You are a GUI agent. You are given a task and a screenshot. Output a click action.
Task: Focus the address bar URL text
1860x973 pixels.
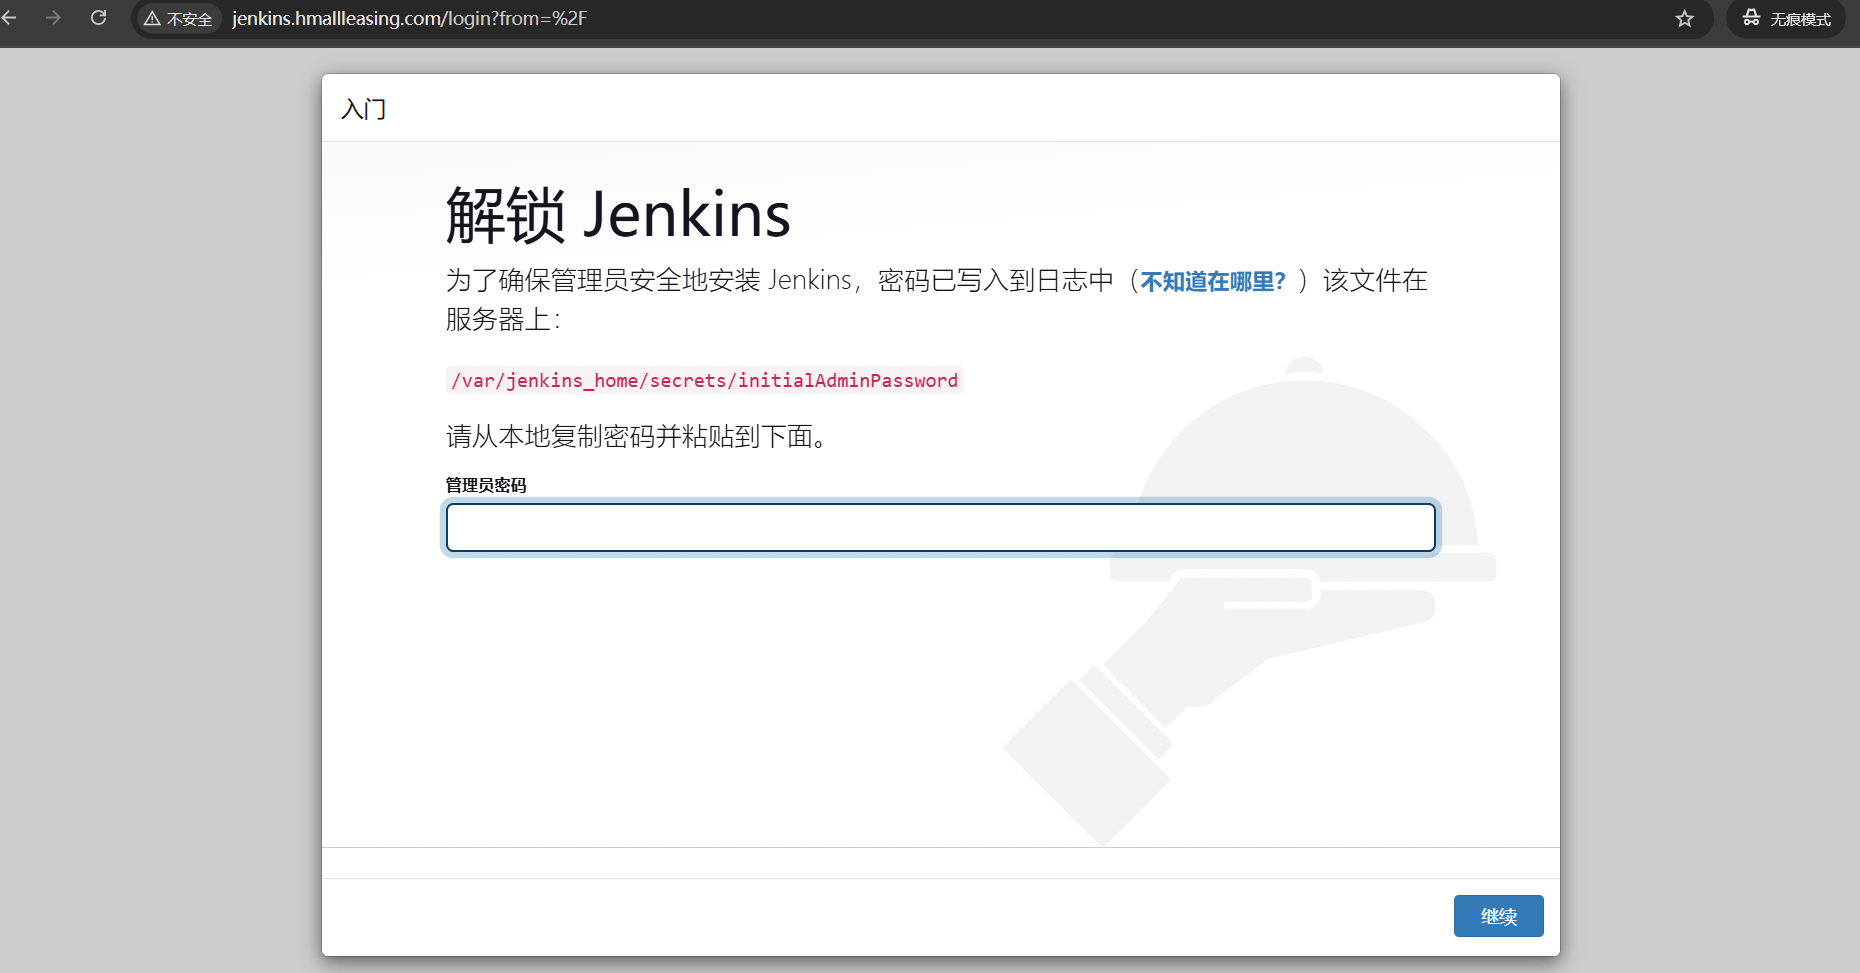(x=410, y=19)
